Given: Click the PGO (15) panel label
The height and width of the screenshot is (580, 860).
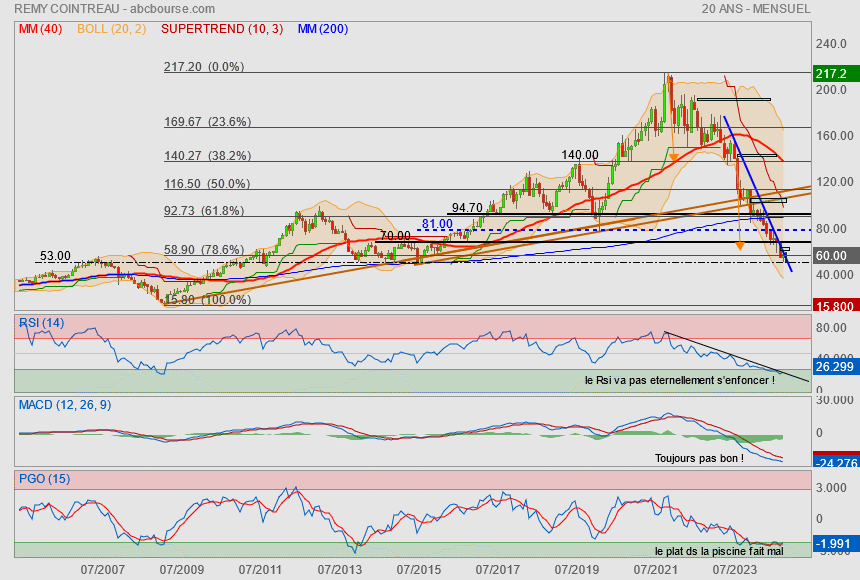Looking at the screenshot, I should pos(44,479).
